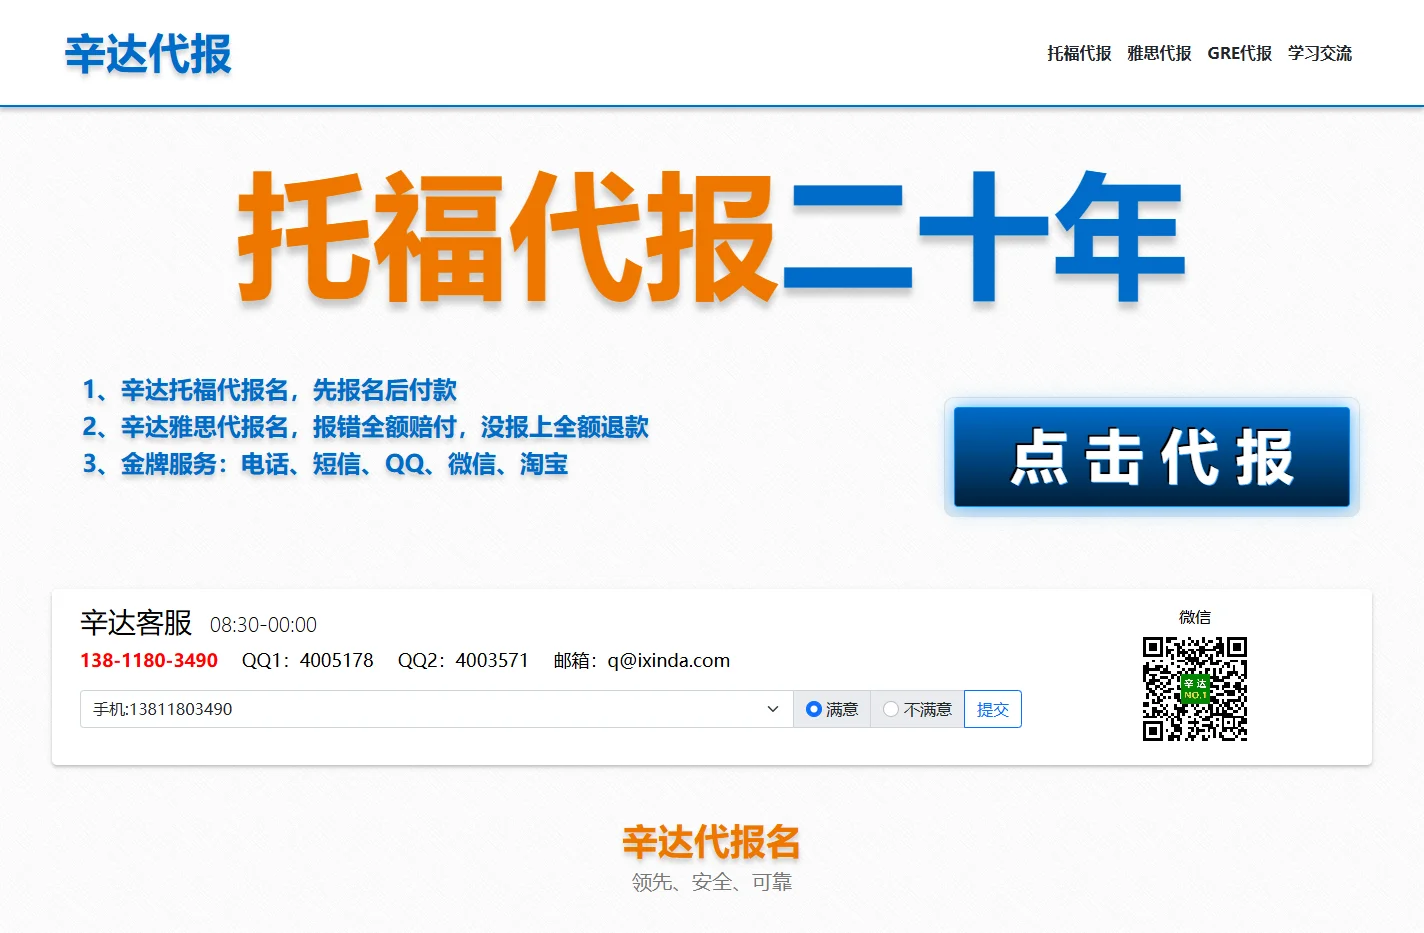Click the 点击代报 big blue button
This screenshot has width=1424, height=933.
1152,457
